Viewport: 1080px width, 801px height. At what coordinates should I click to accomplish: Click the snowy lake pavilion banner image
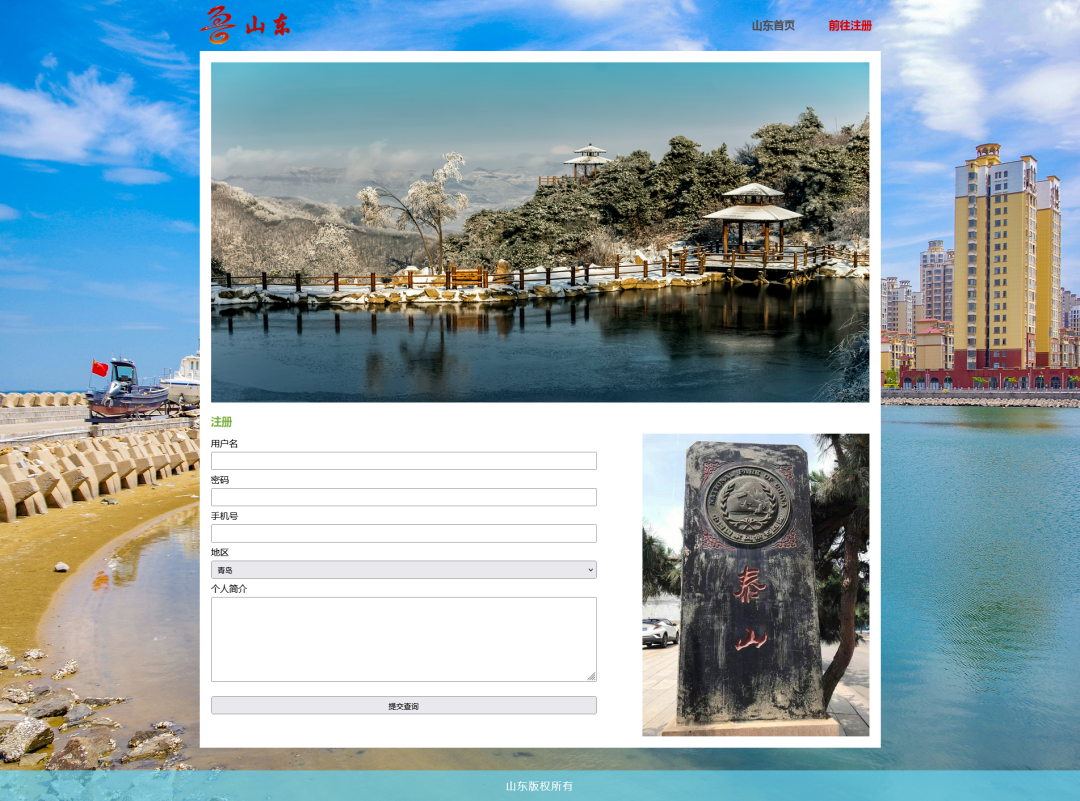(540, 232)
